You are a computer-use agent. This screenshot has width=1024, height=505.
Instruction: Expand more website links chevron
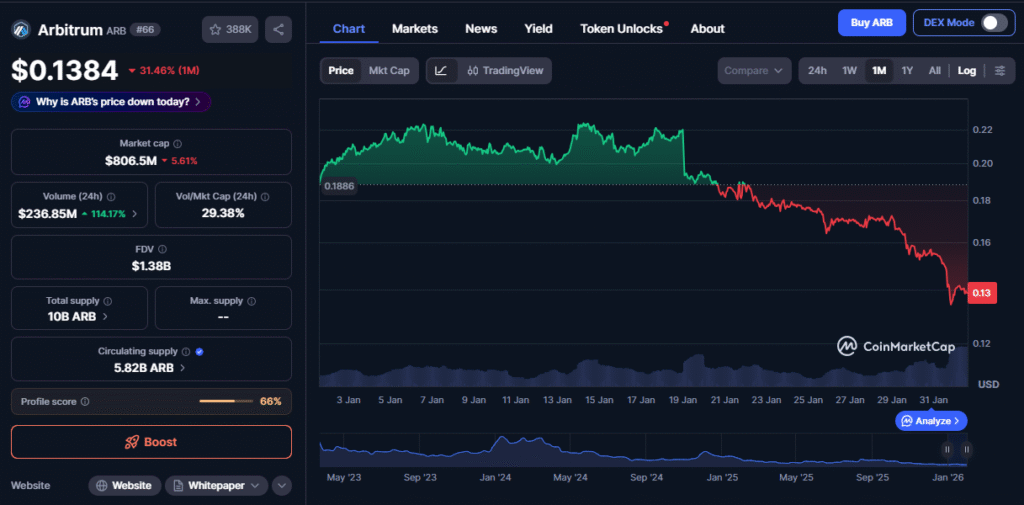[282, 485]
